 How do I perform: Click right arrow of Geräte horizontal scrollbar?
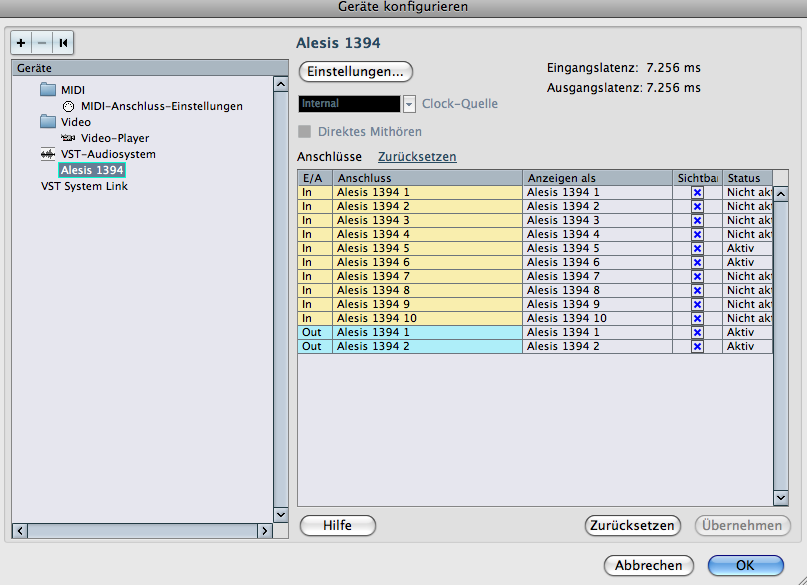point(265,530)
